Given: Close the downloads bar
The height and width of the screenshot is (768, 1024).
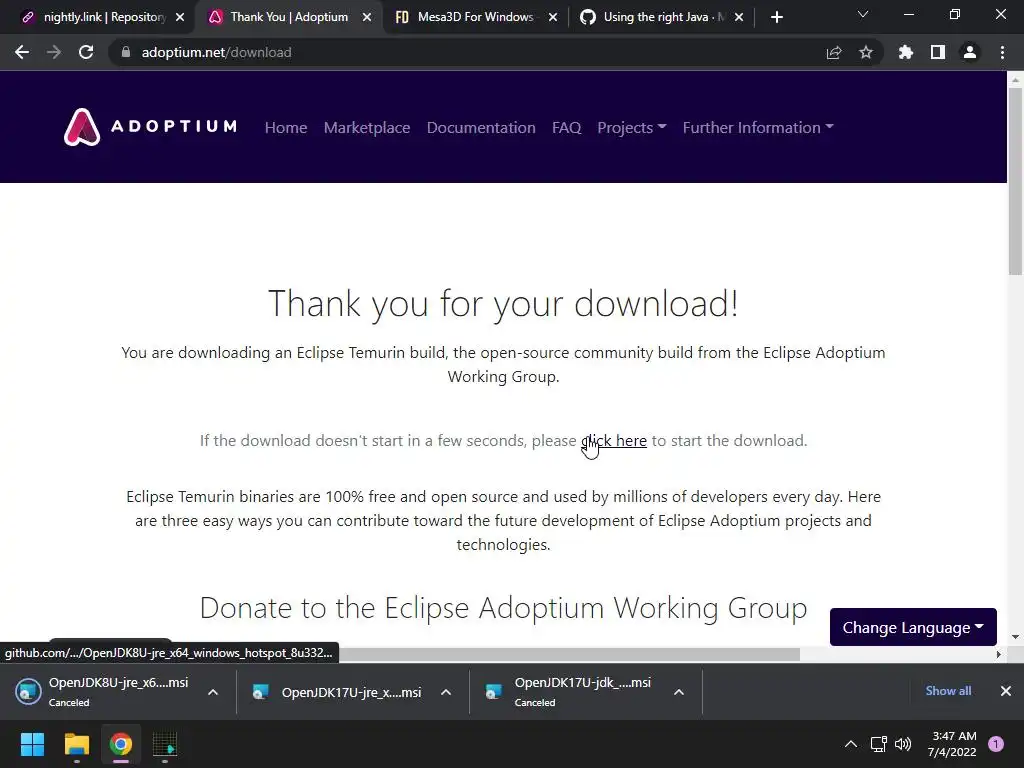Looking at the screenshot, I should tap(1006, 690).
